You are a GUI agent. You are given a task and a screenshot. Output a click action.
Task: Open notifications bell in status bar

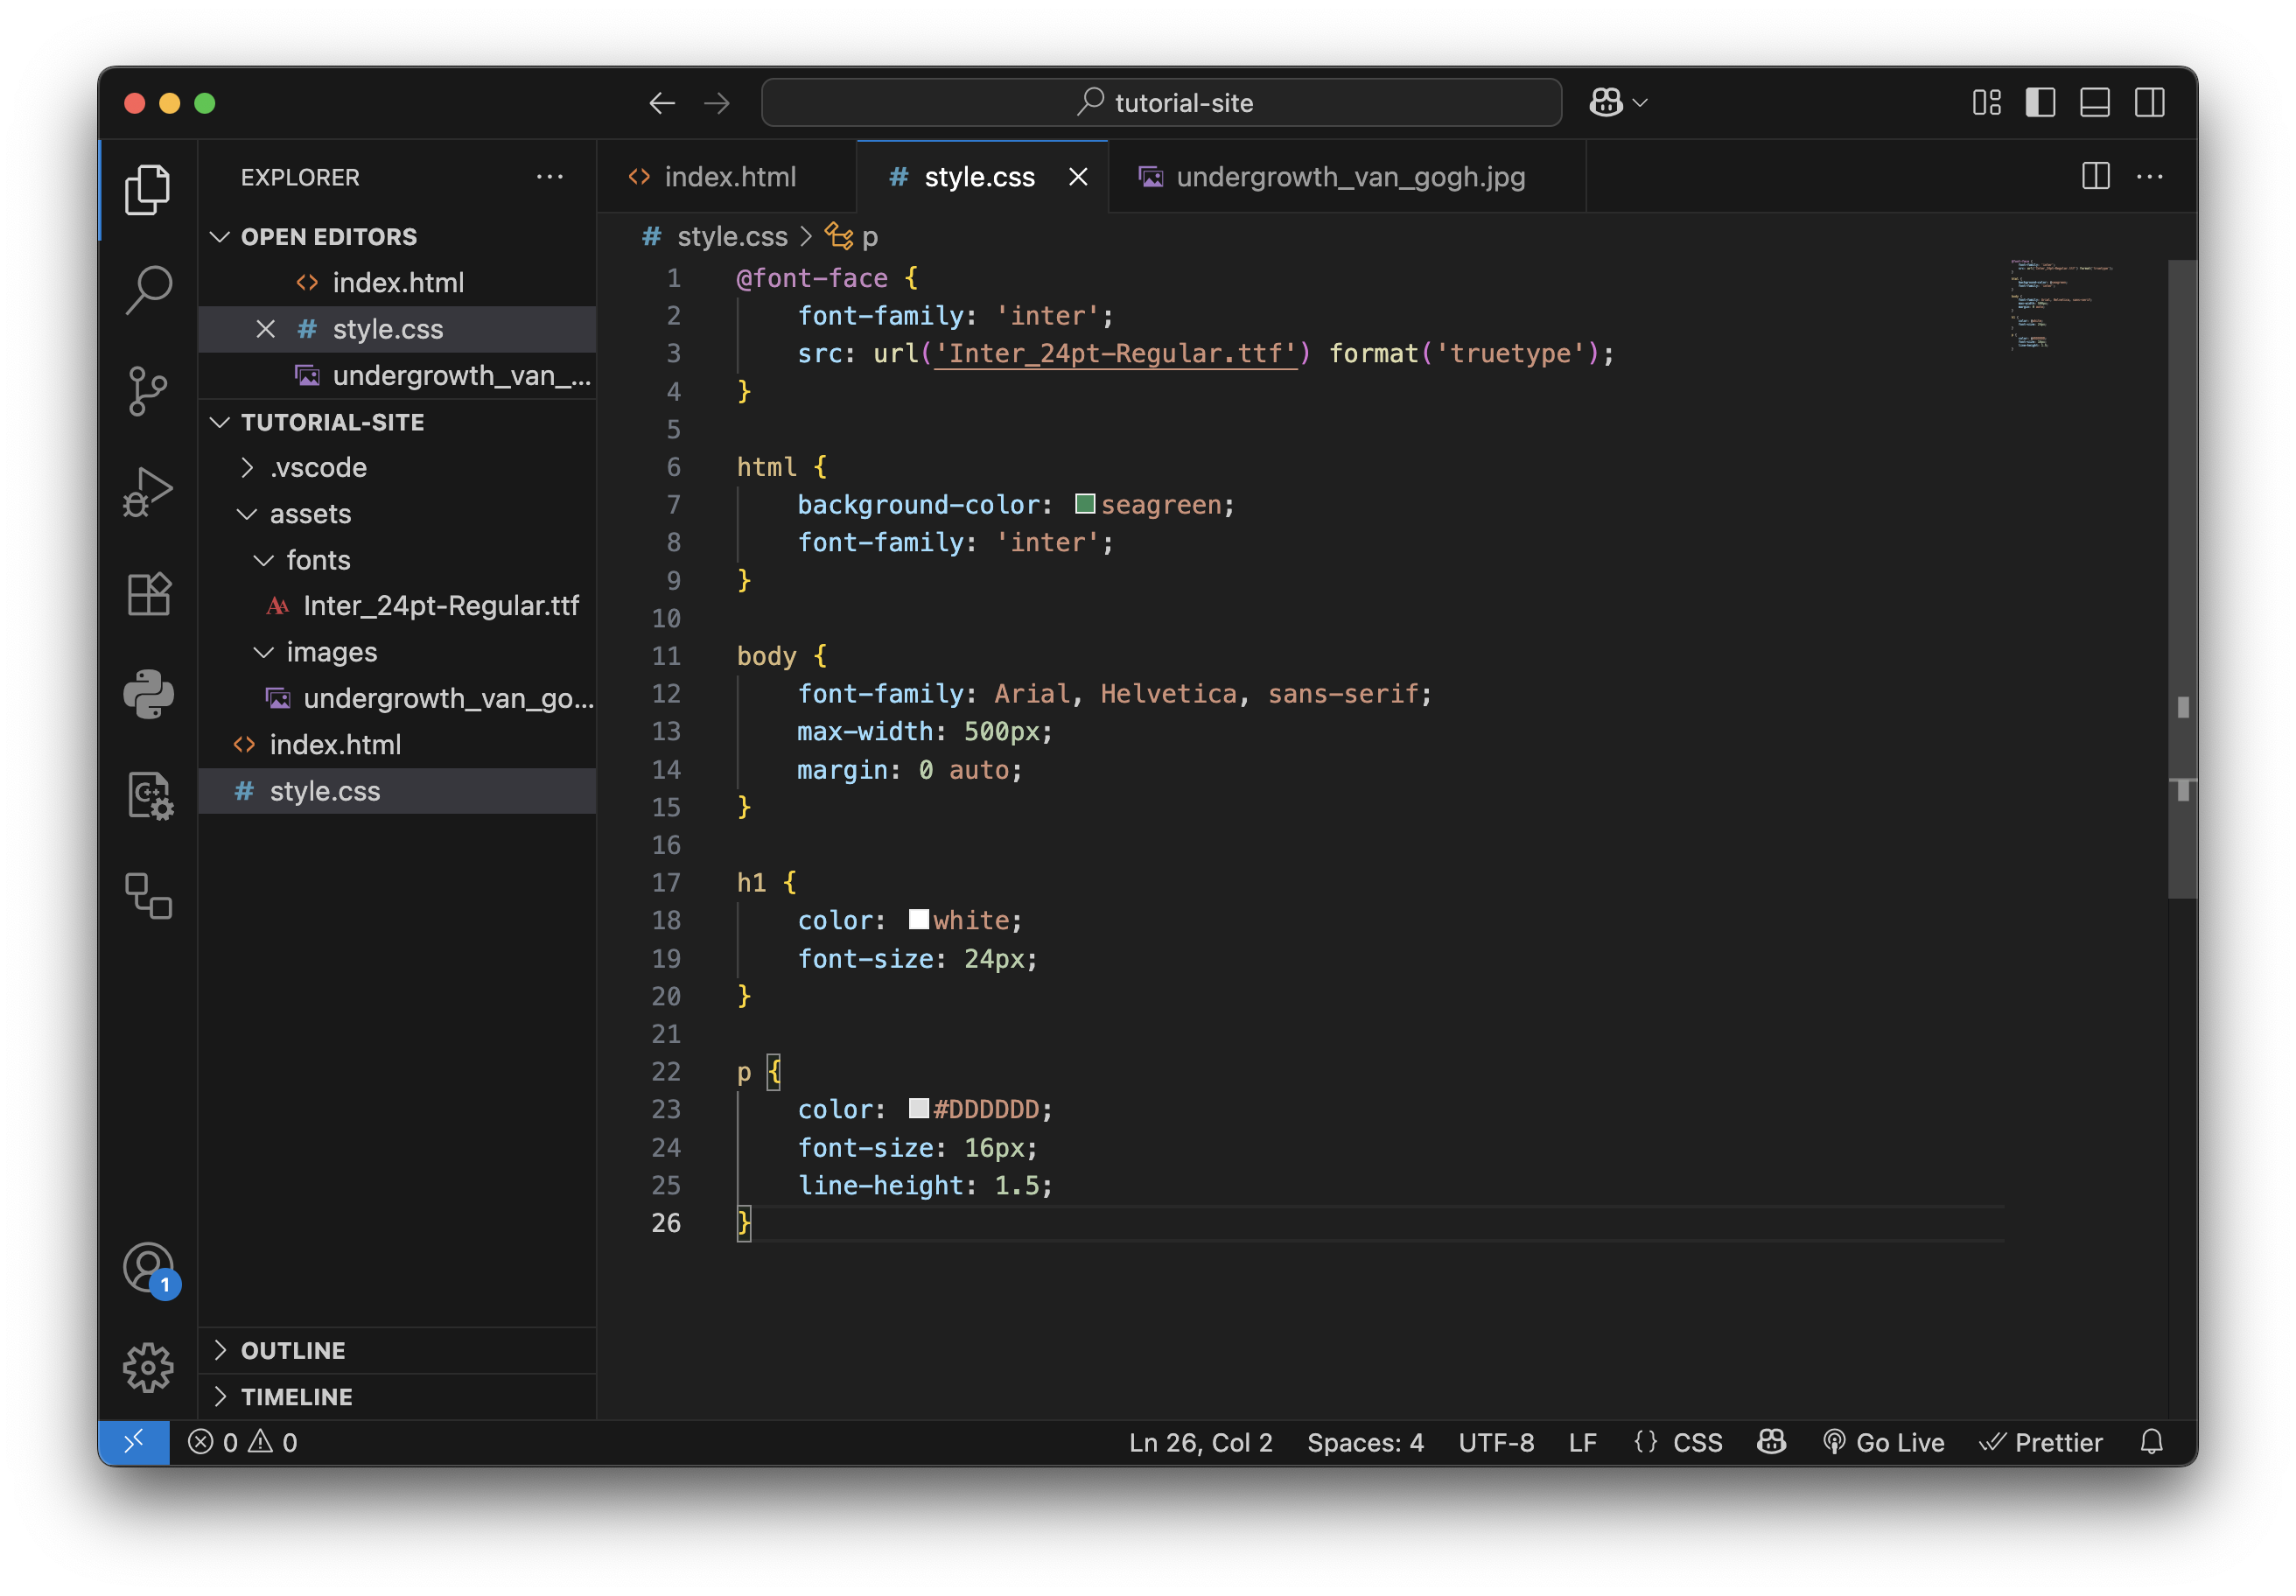[2151, 1442]
